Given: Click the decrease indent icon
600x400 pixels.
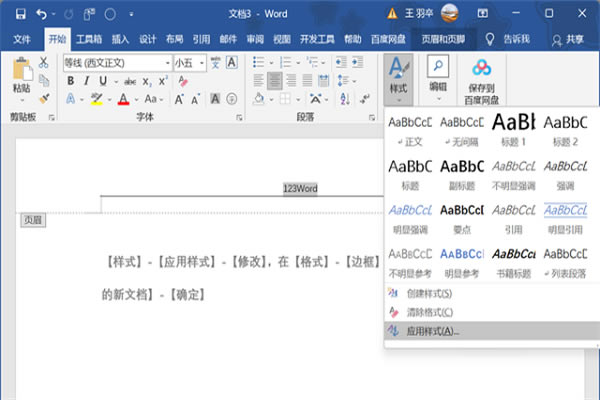Looking at the screenshot, I should 341,62.
